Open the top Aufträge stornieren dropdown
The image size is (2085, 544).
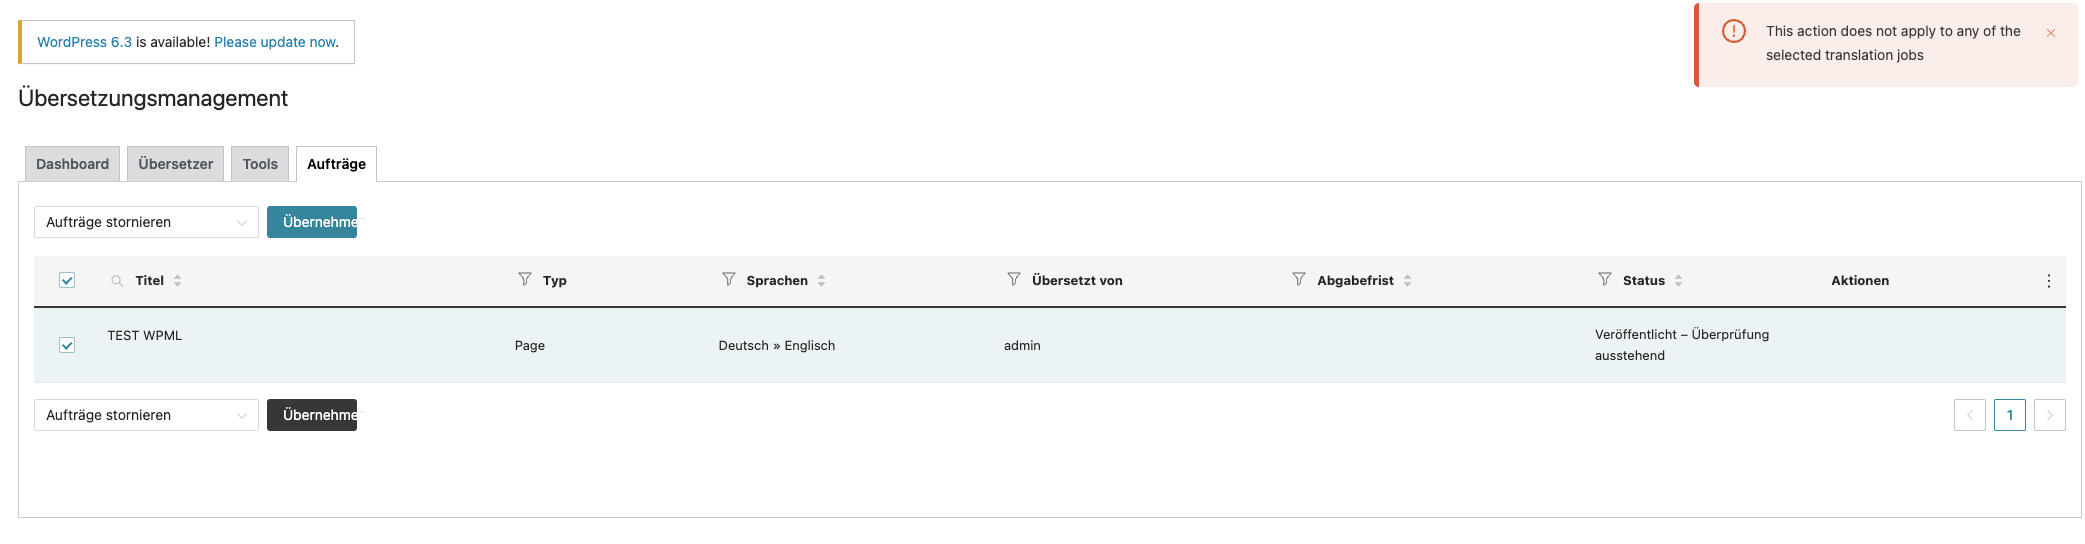tap(146, 222)
